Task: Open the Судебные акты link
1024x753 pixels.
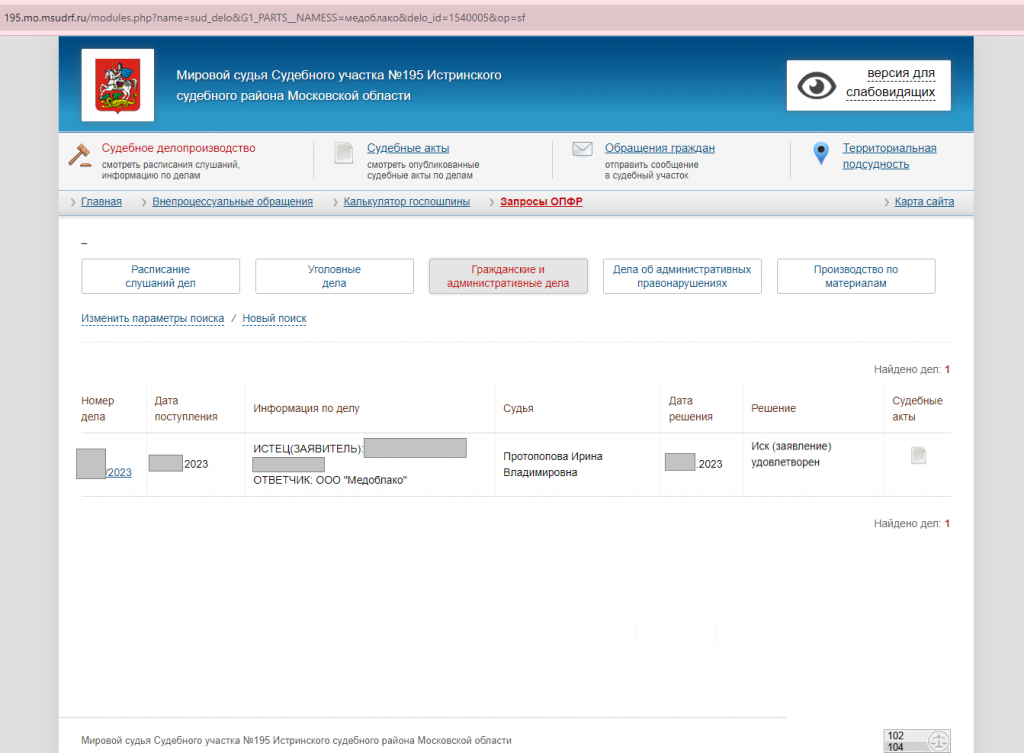Action: coord(408,148)
